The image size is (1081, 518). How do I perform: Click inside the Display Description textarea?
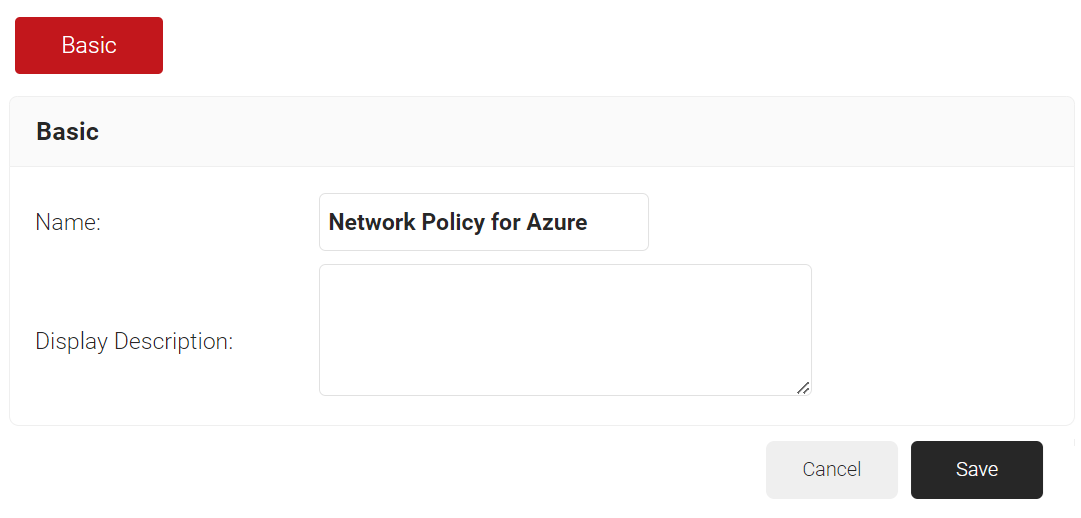pyautogui.click(x=565, y=330)
